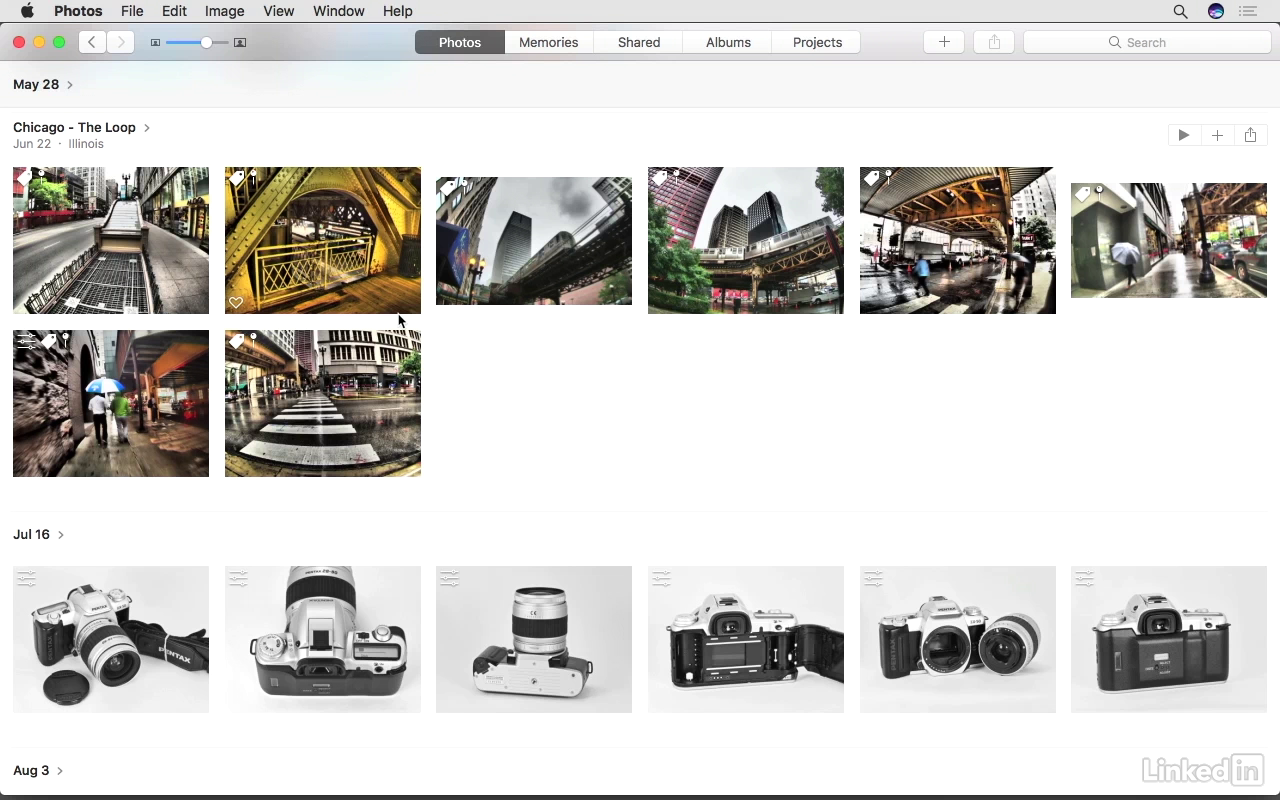The image size is (1280, 800).
Task: Select the open-back camera thumbnail
Action: (x=746, y=639)
